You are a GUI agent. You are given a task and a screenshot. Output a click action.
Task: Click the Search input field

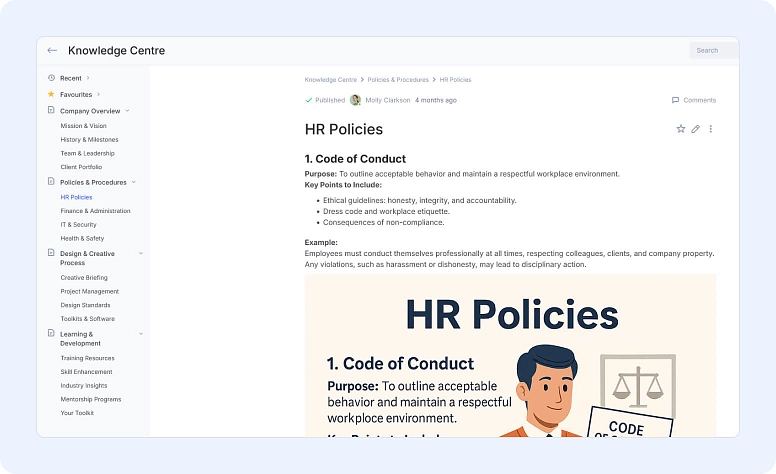click(713, 50)
